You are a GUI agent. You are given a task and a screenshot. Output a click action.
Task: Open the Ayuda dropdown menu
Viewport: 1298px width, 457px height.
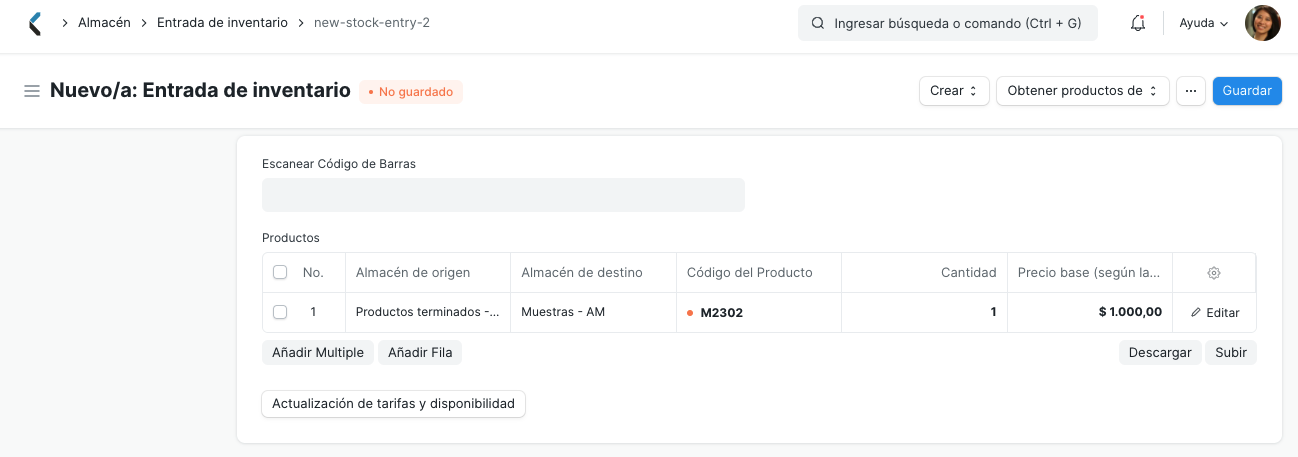tap(1204, 23)
